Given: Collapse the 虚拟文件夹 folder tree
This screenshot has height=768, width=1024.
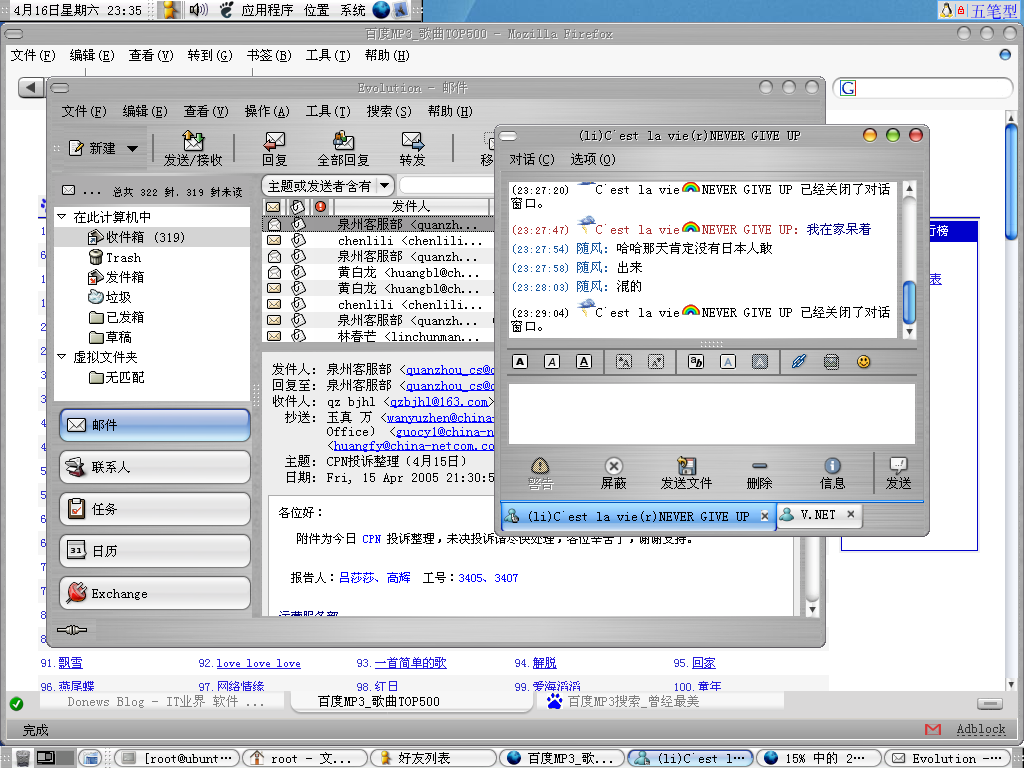Looking at the screenshot, I should point(61,357).
